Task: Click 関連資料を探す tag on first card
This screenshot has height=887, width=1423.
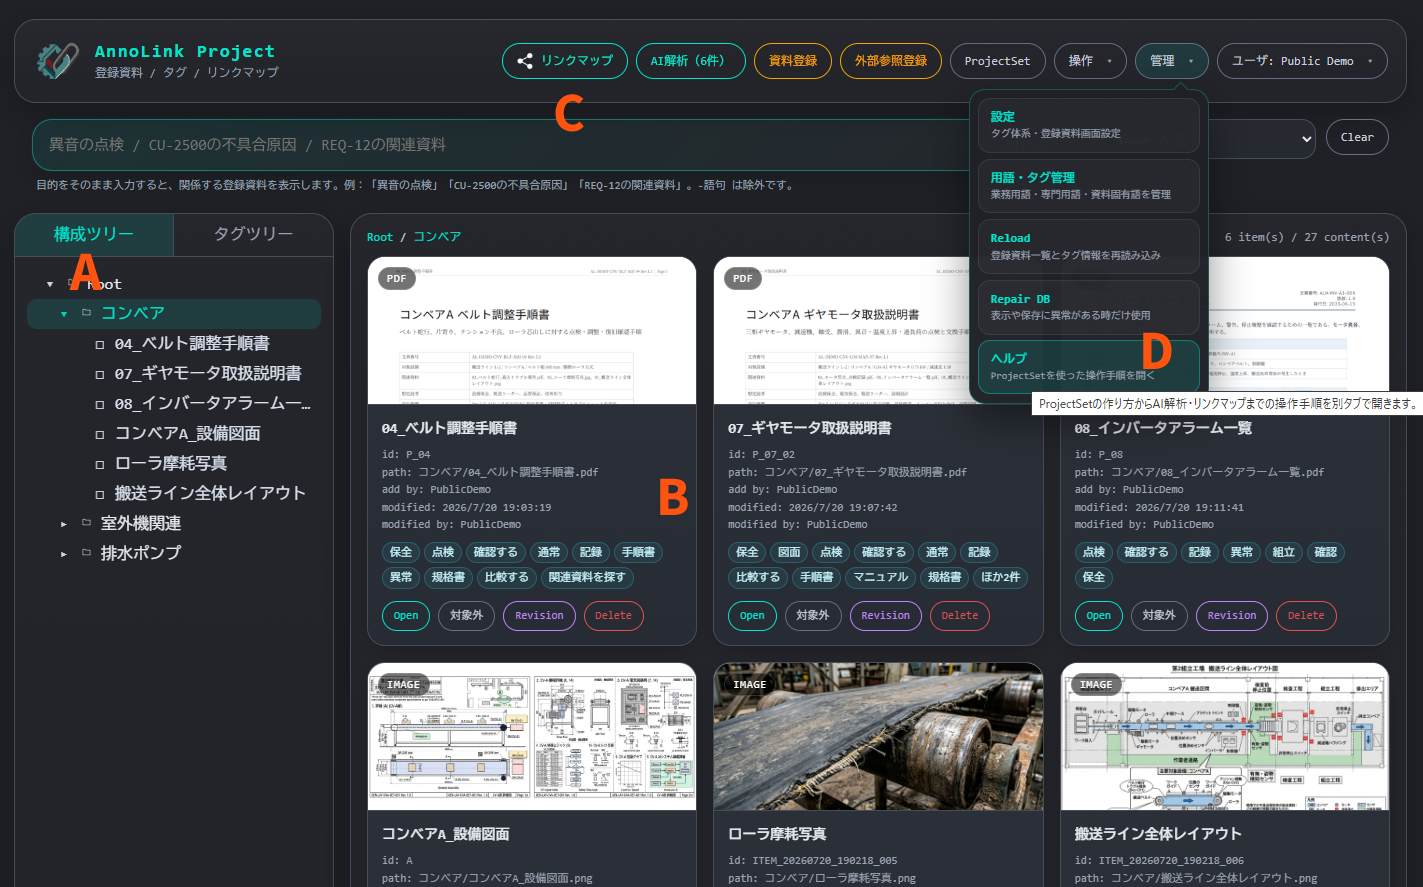Action: pyautogui.click(x=587, y=578)
